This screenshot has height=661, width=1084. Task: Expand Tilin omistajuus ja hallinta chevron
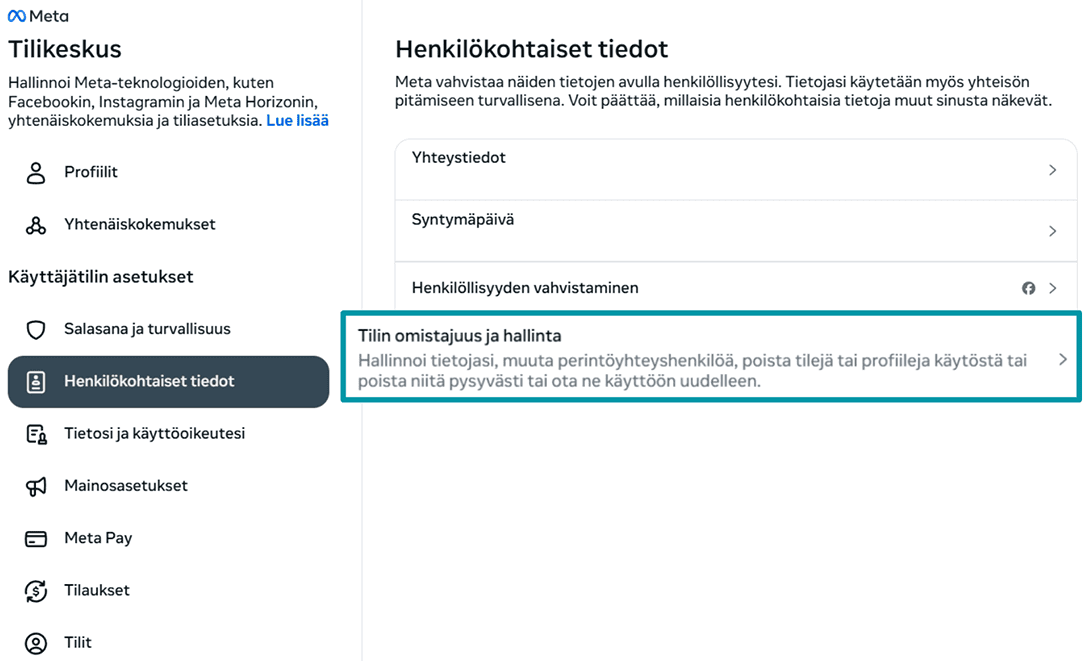[x=1063, y=359]
